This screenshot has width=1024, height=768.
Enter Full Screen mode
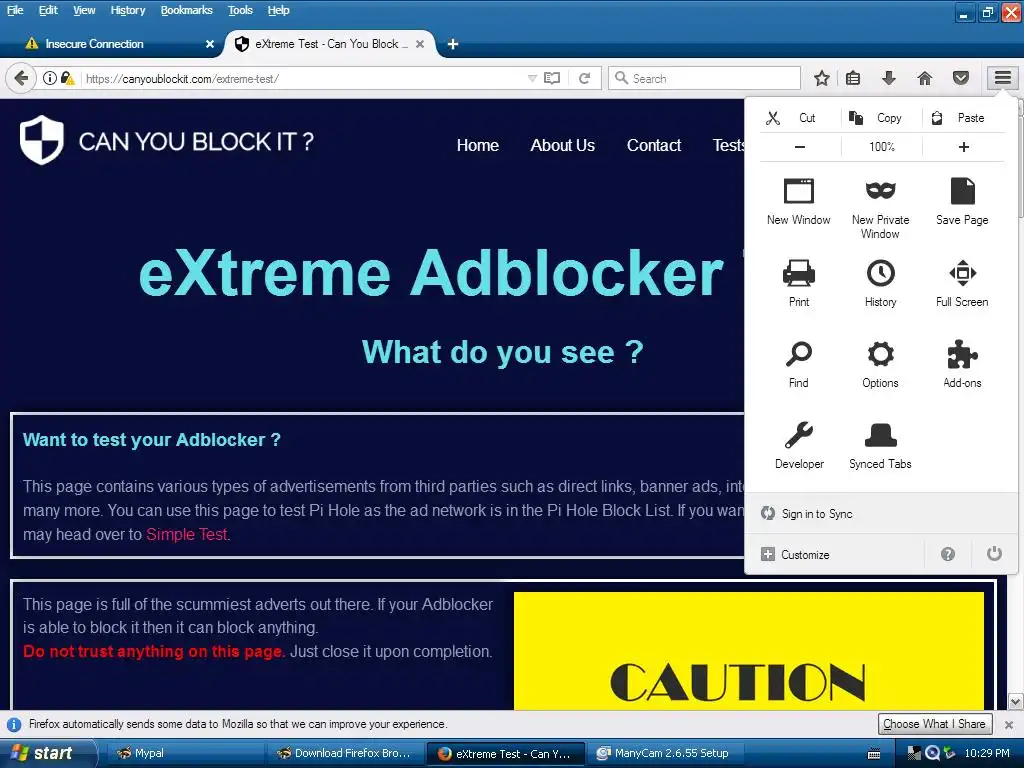962,283
